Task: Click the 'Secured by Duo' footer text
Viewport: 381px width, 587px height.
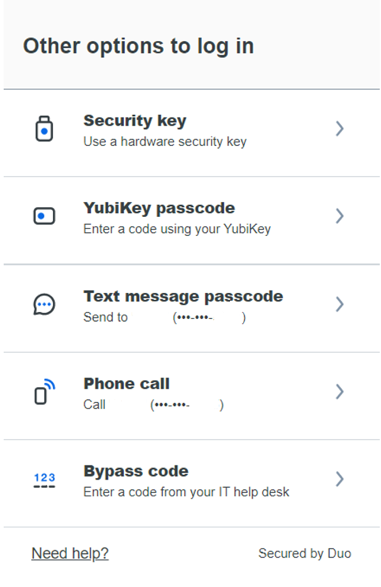Action: (x=305, y=553)
